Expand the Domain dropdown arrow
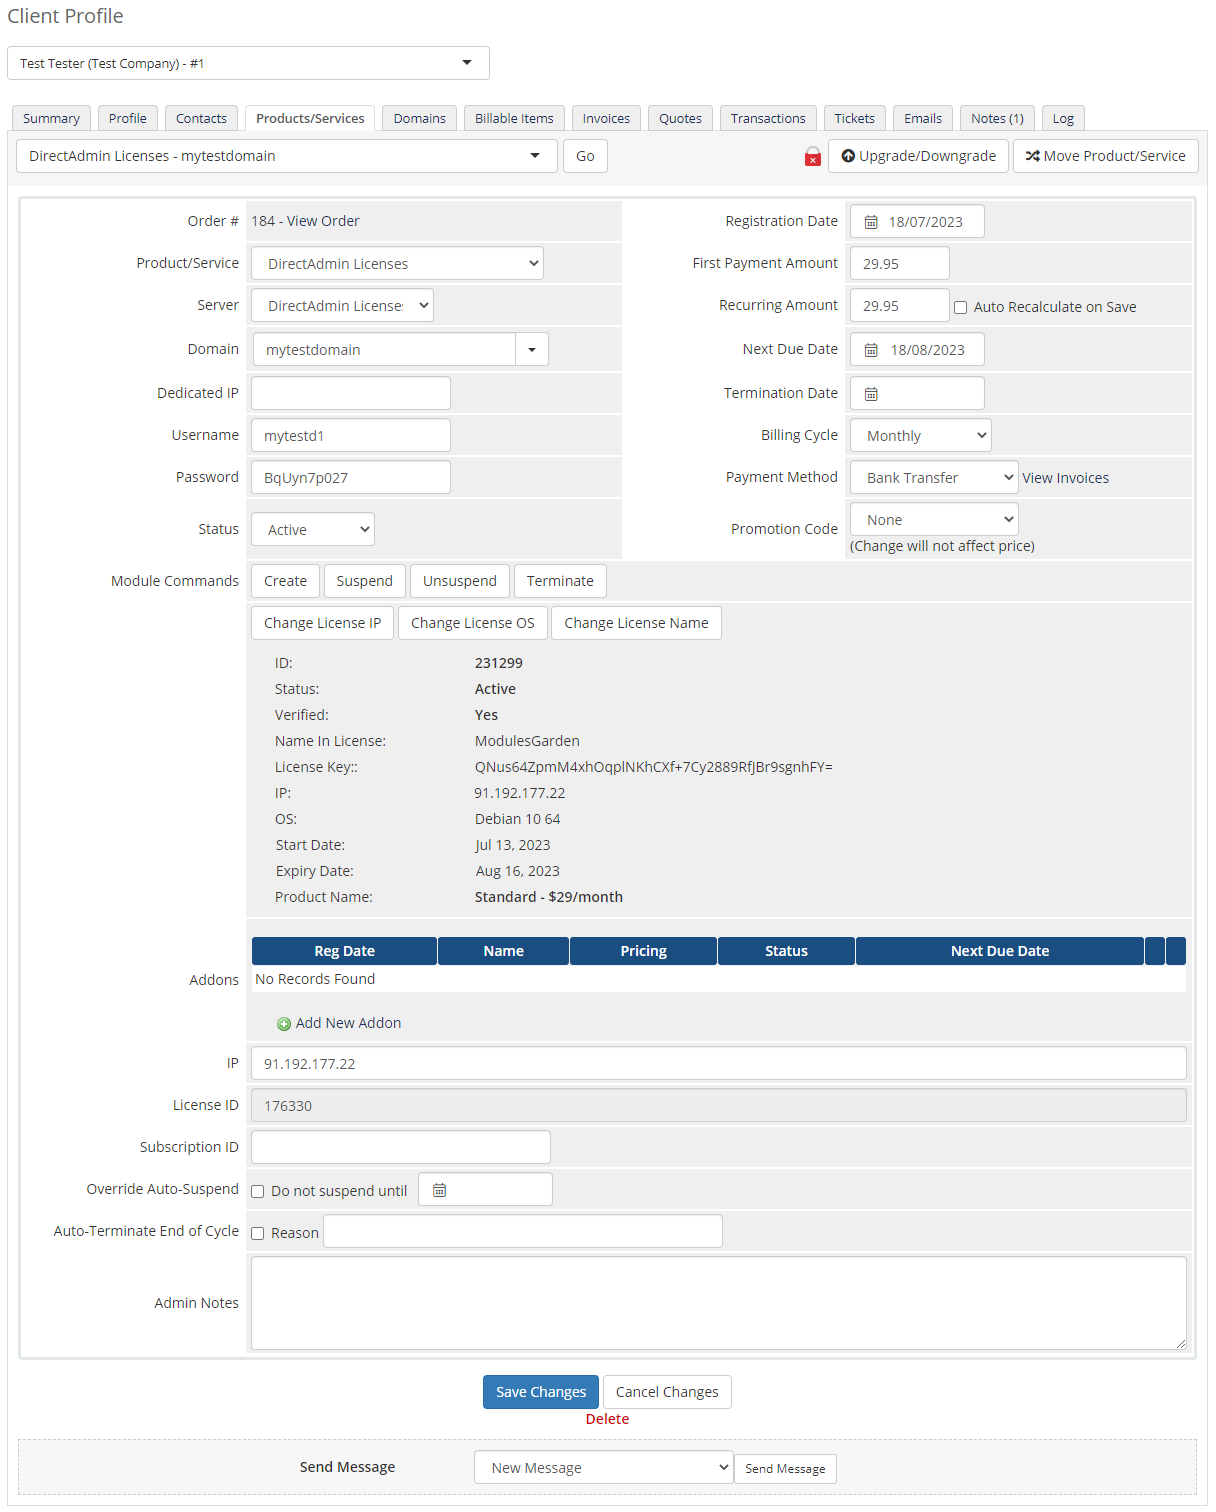The width and height of the screenshot is (1216, 1512). coord(532,349)
